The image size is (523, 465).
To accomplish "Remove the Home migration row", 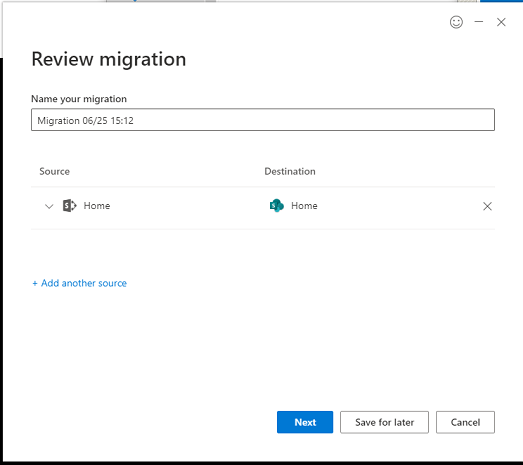I will [487, 206].
